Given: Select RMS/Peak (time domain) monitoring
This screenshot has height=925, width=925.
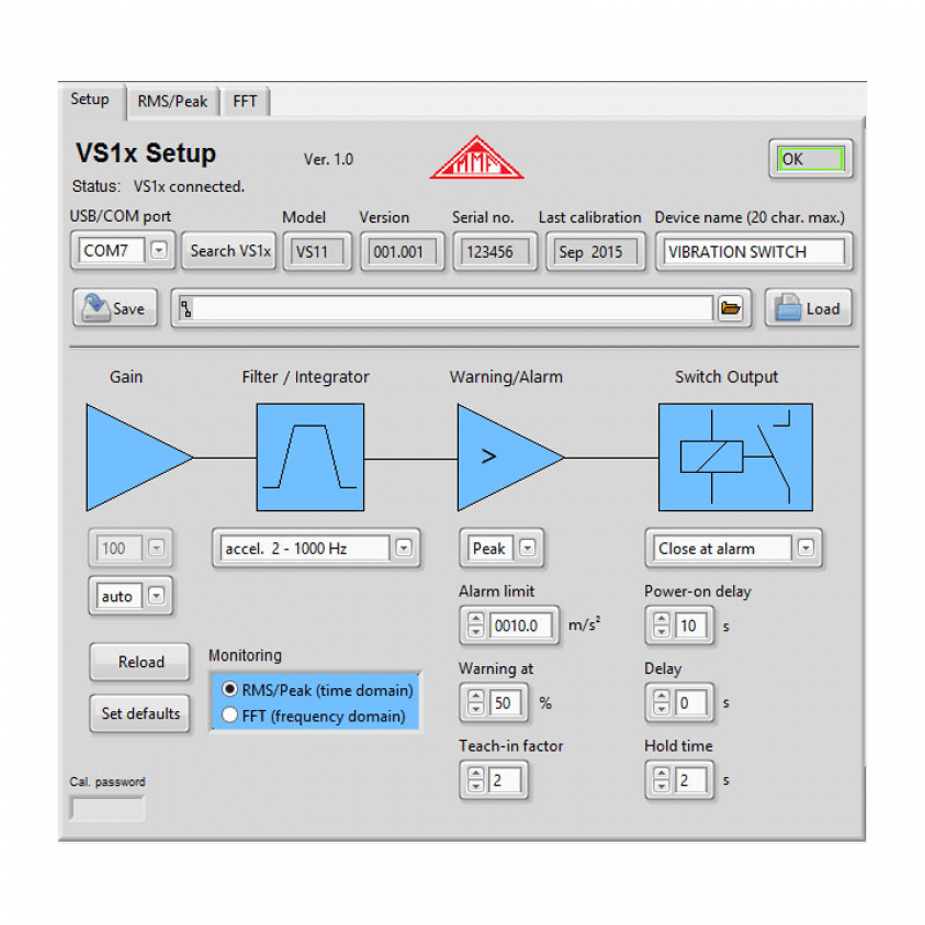Looking at the screenshot, I should (228, 690).
